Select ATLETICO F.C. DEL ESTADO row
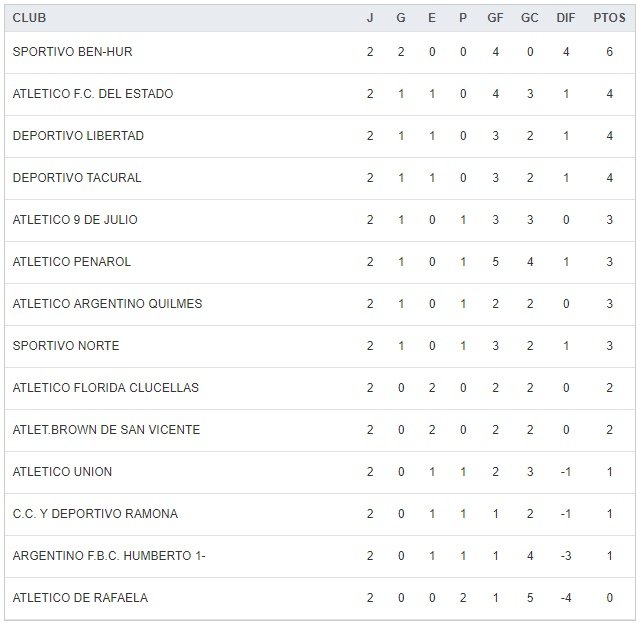The width and height of the screenshot is (640, 625). click(x=92, y=94)
